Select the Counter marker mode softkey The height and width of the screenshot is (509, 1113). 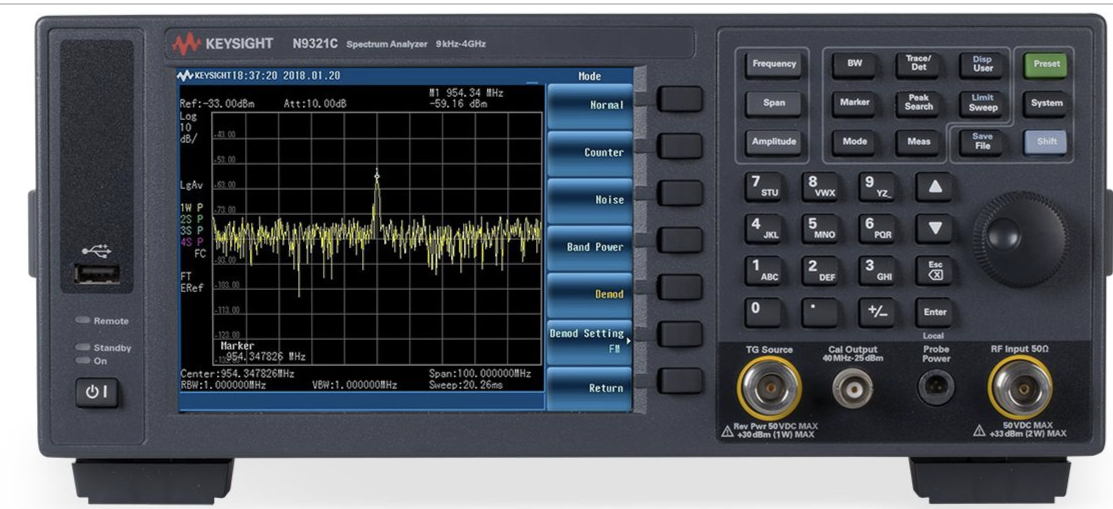pyautogui.click(x=590, y=153)
